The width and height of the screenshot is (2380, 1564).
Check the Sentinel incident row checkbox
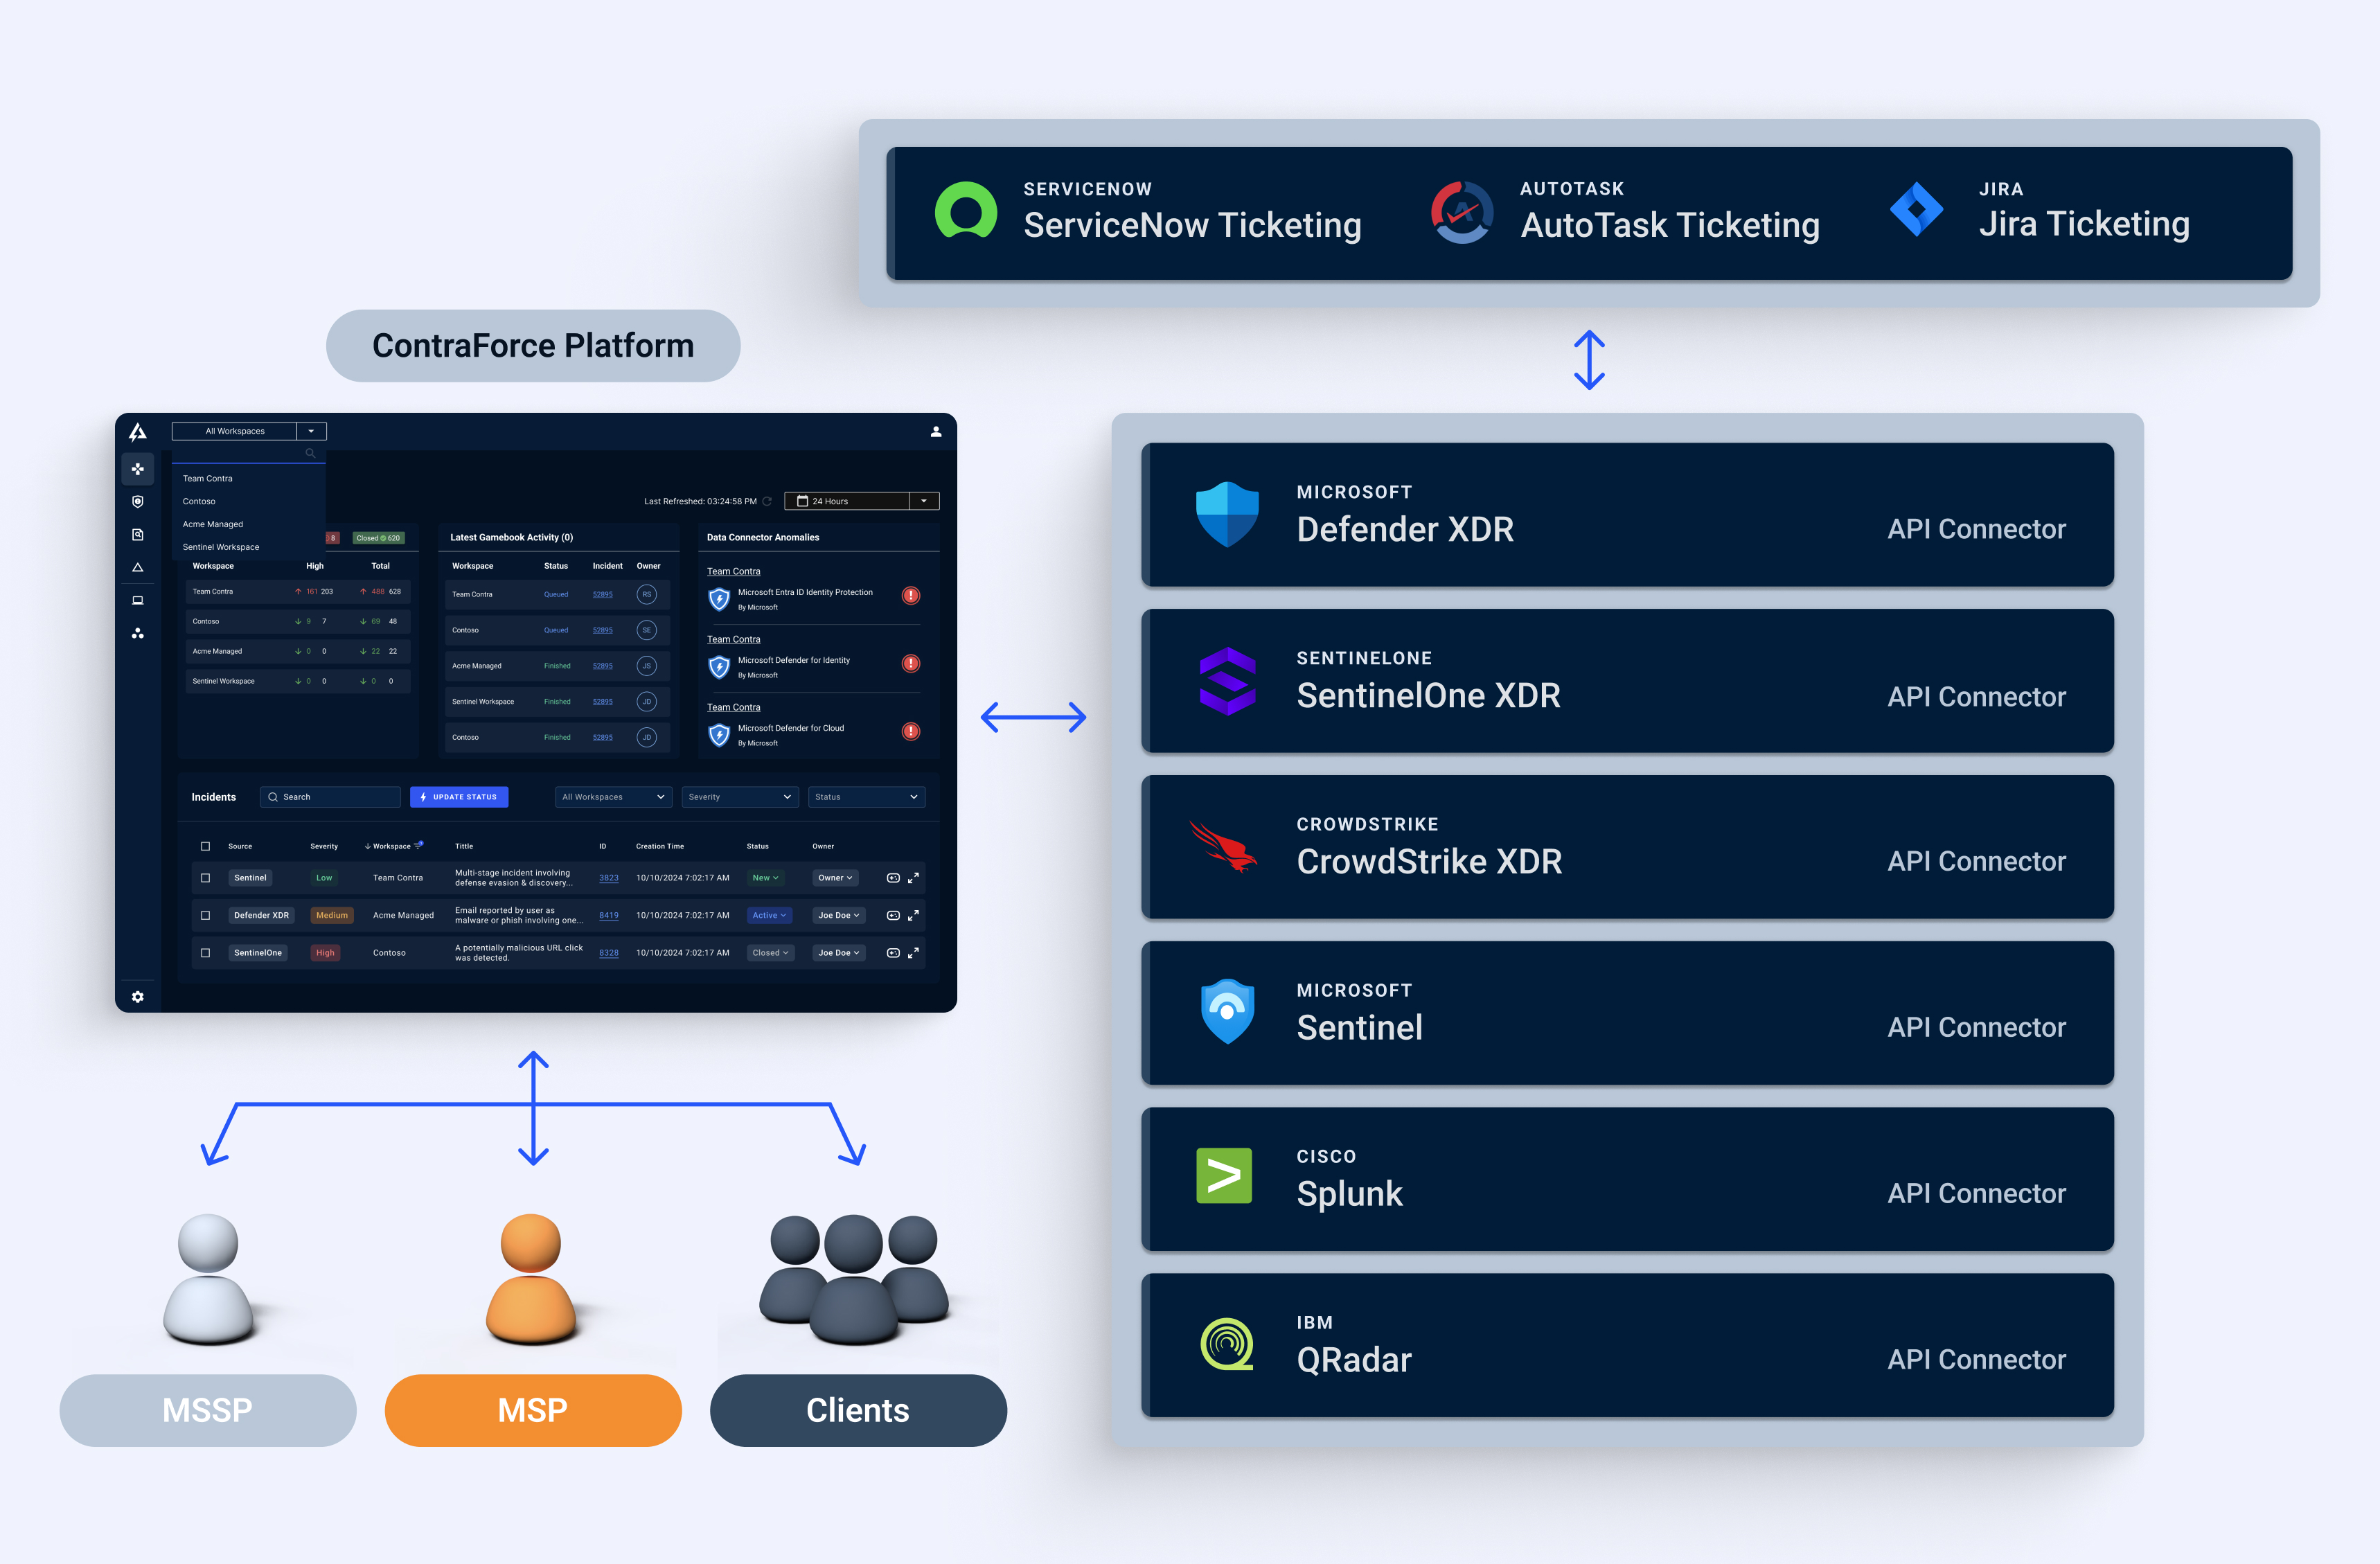pos(206,878)
